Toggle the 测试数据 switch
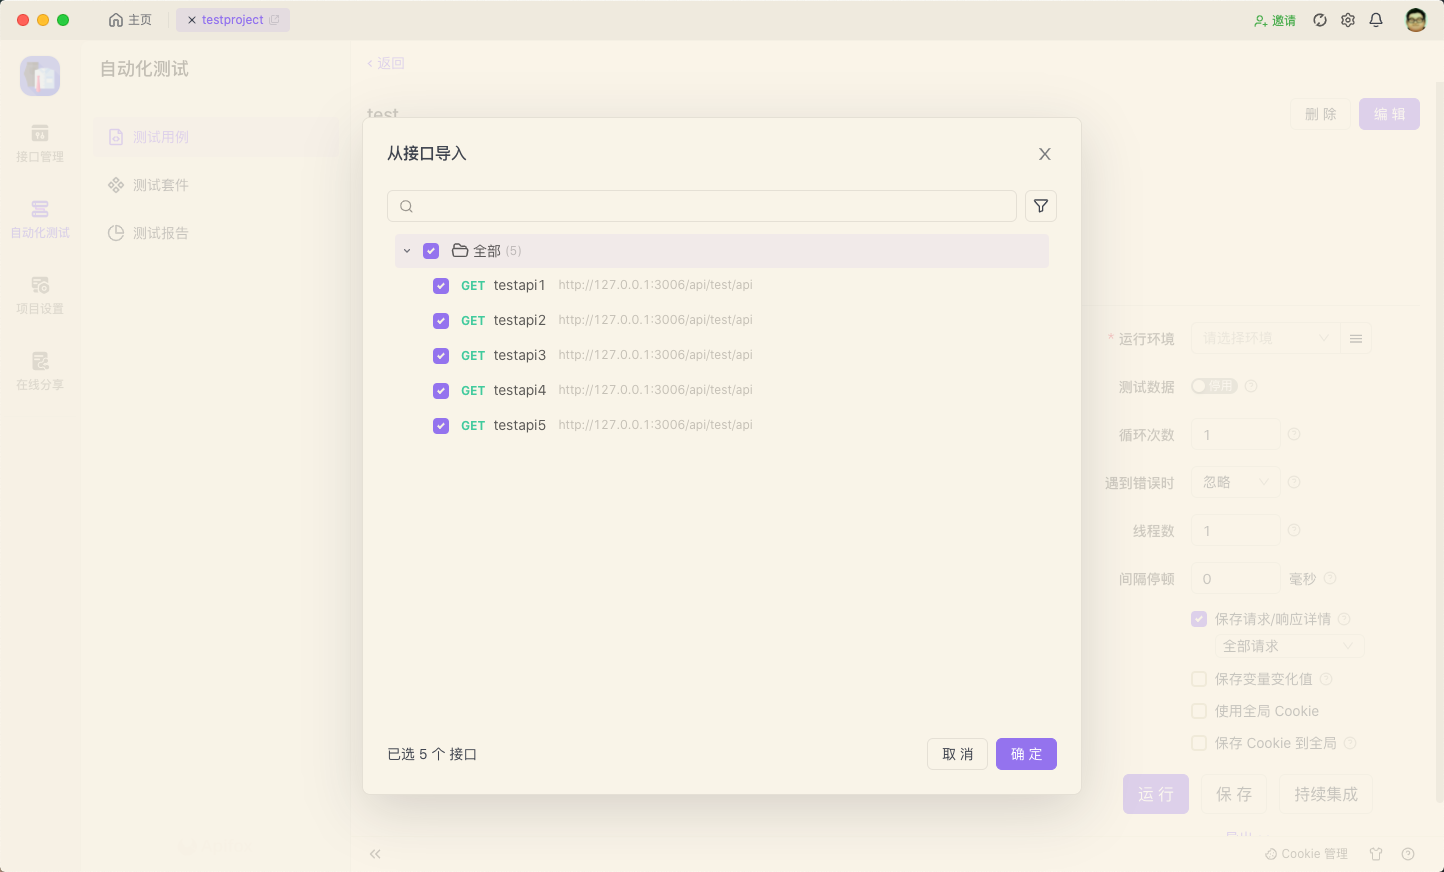This screenshot has height=872, width=1444. [x=1214, y=386]
